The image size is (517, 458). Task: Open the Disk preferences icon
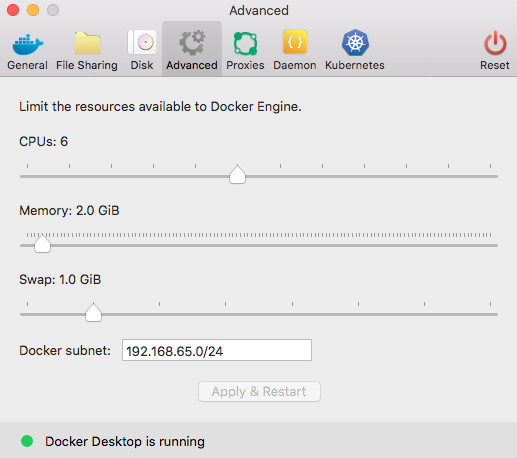142,42
